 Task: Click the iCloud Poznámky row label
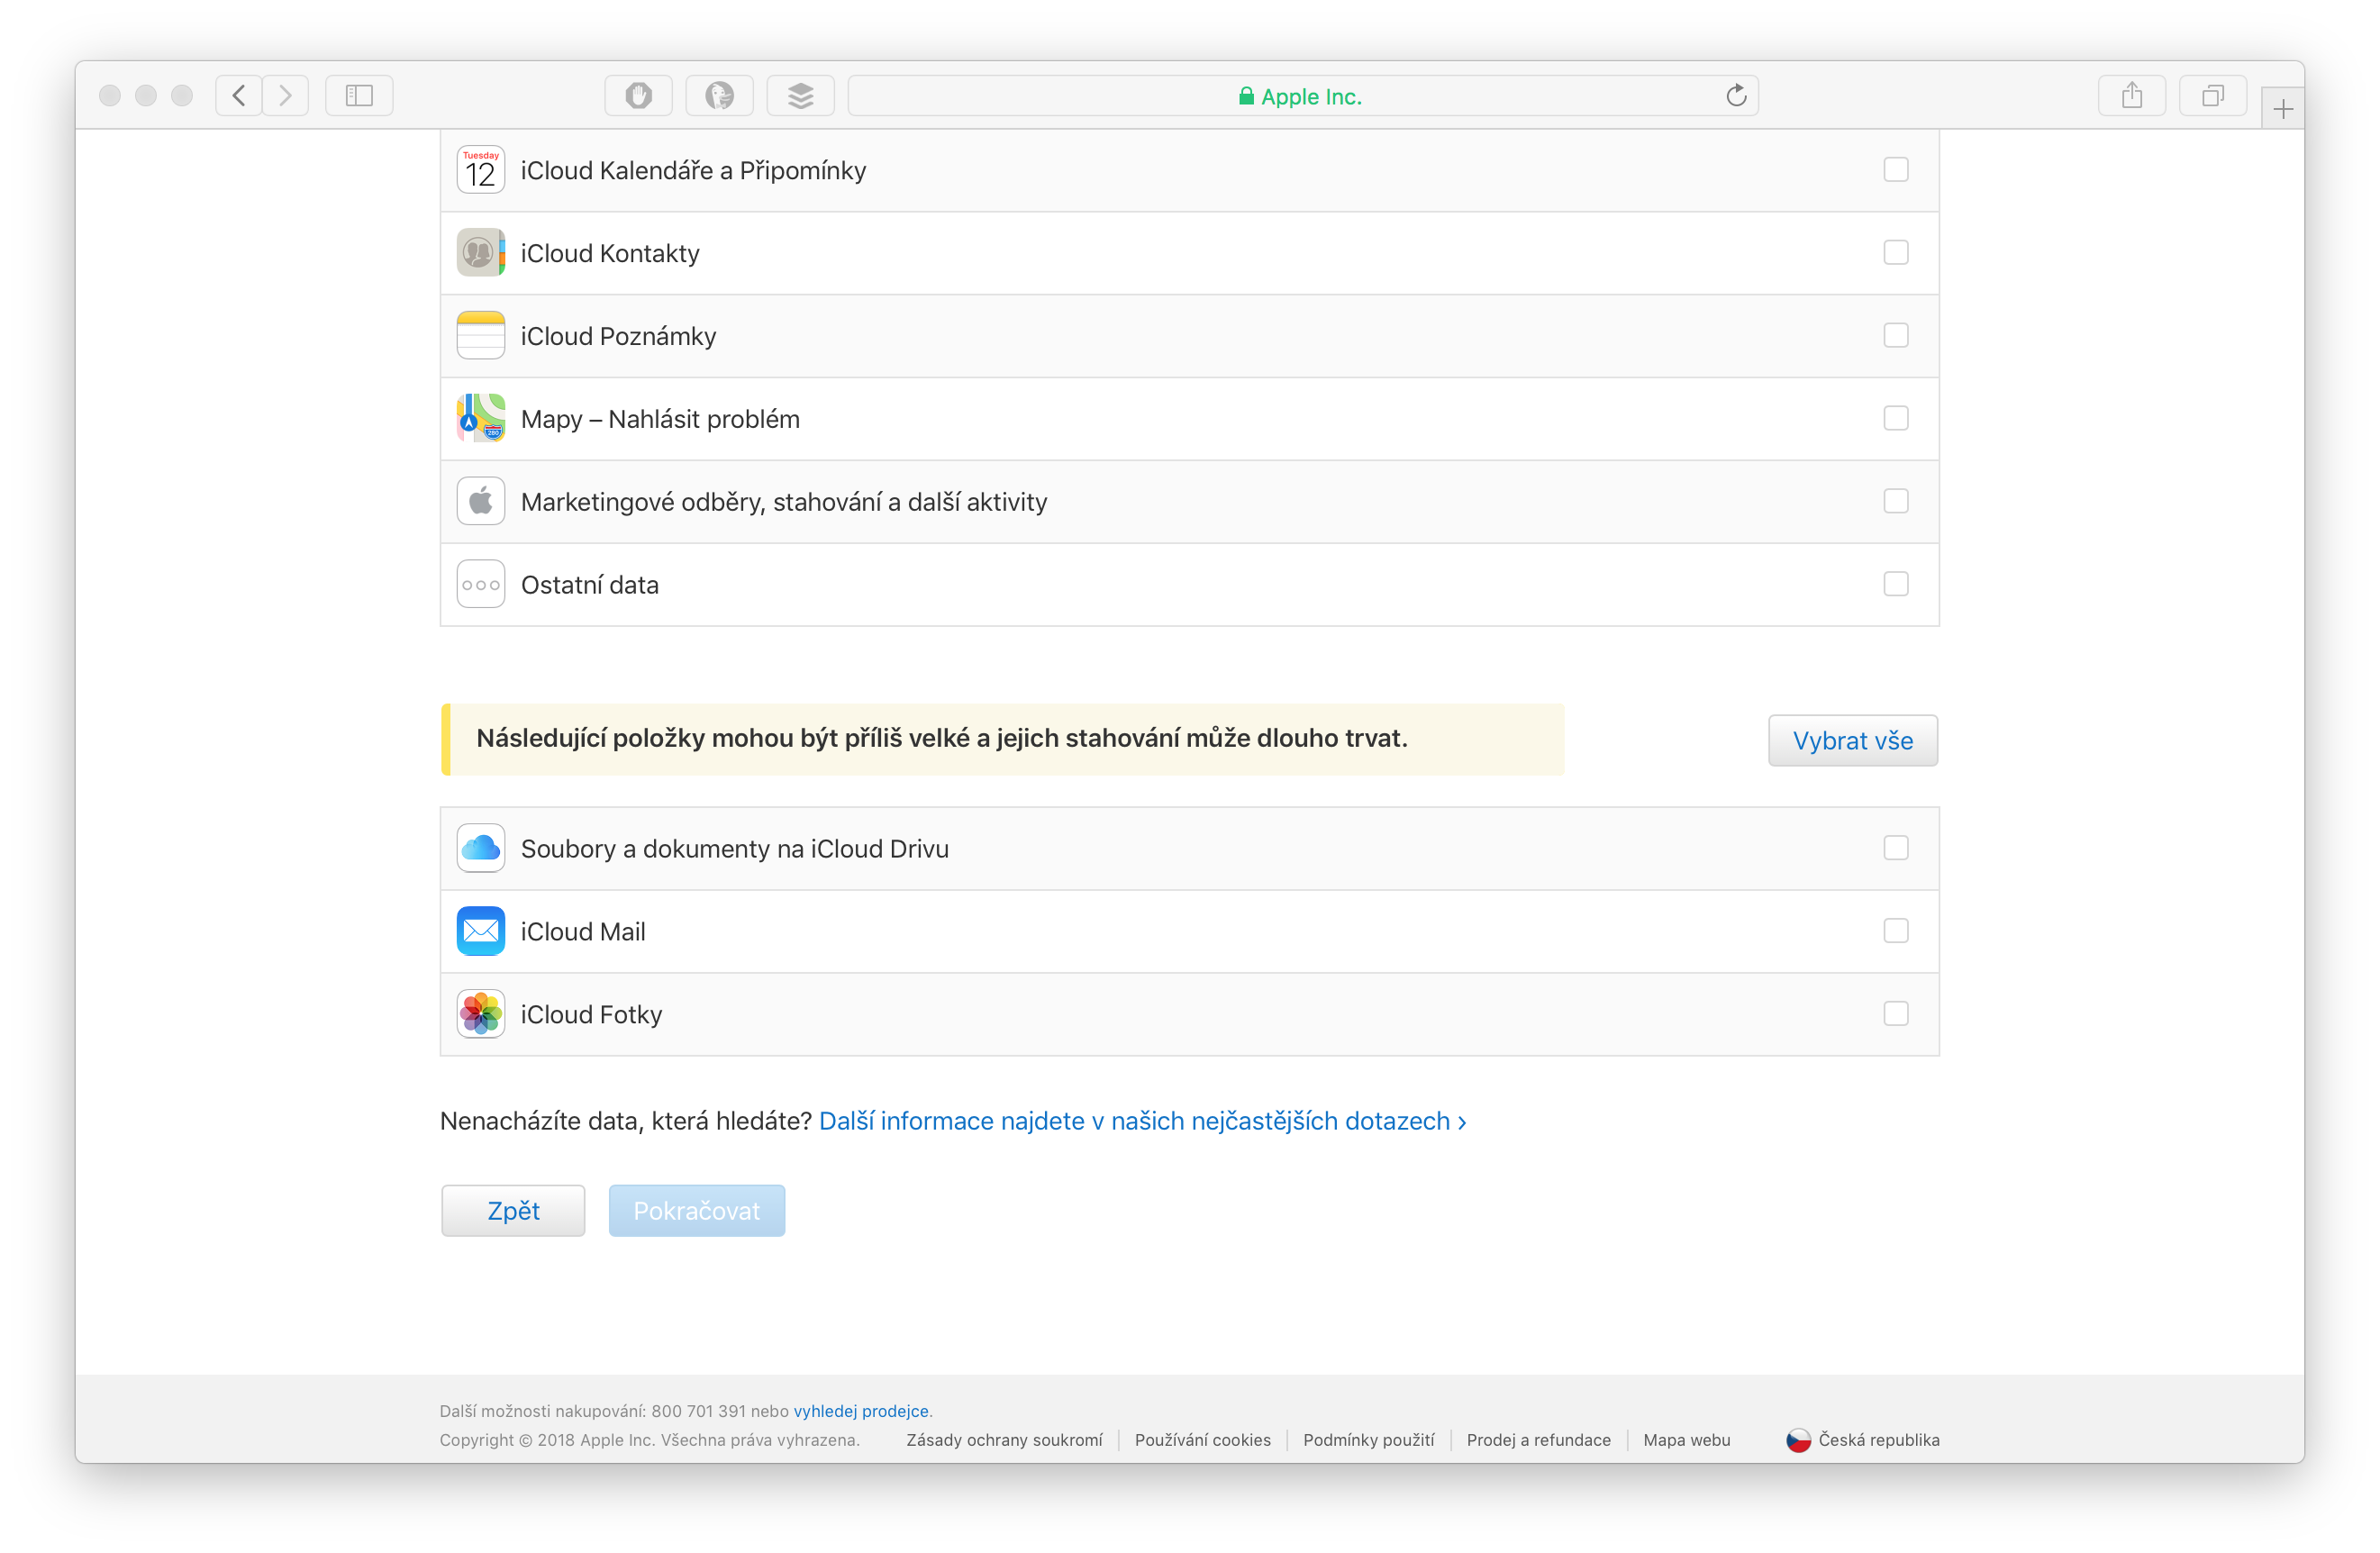pos(619,337)
